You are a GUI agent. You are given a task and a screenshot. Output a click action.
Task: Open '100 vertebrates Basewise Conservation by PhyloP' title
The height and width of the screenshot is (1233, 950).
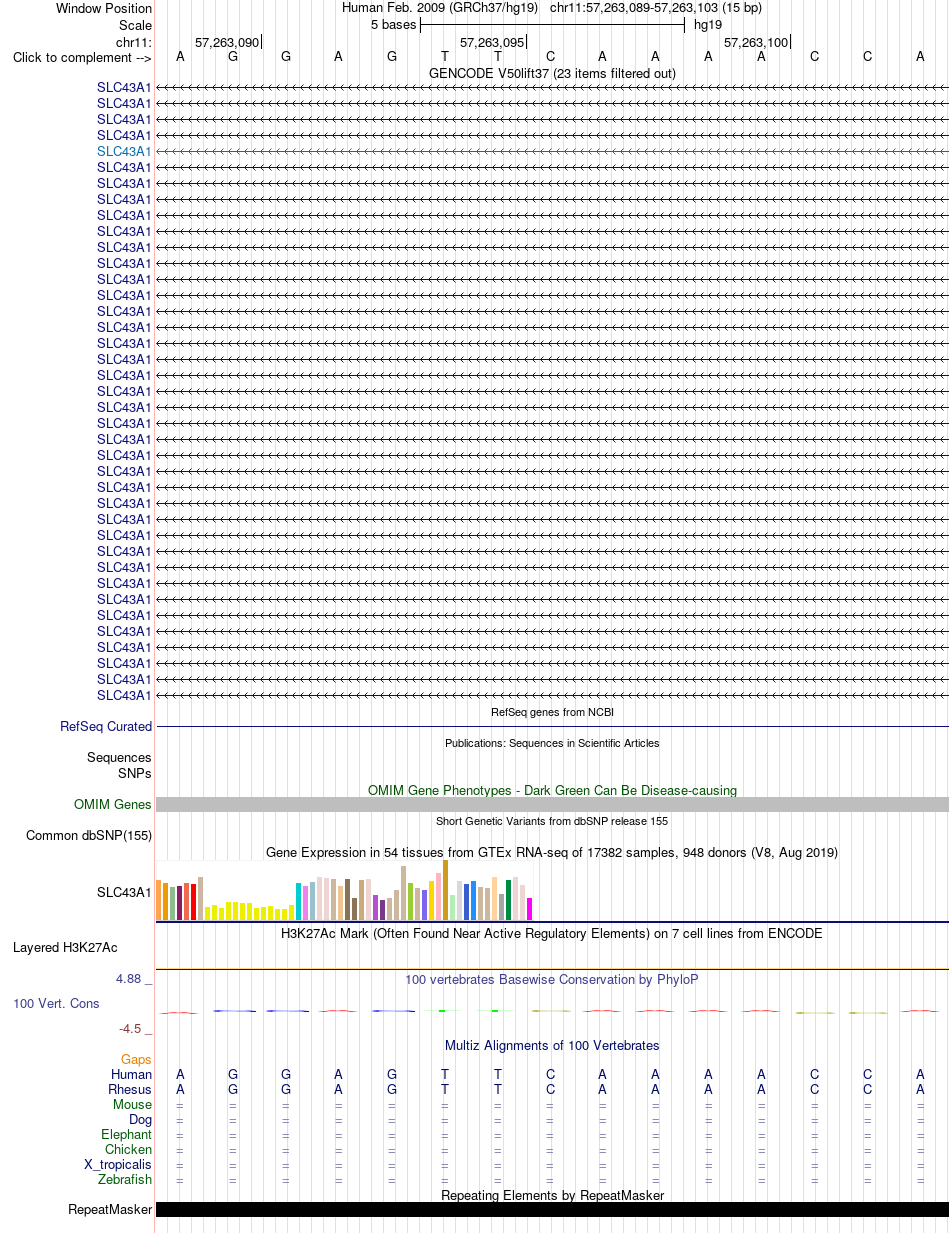(552, 979)
